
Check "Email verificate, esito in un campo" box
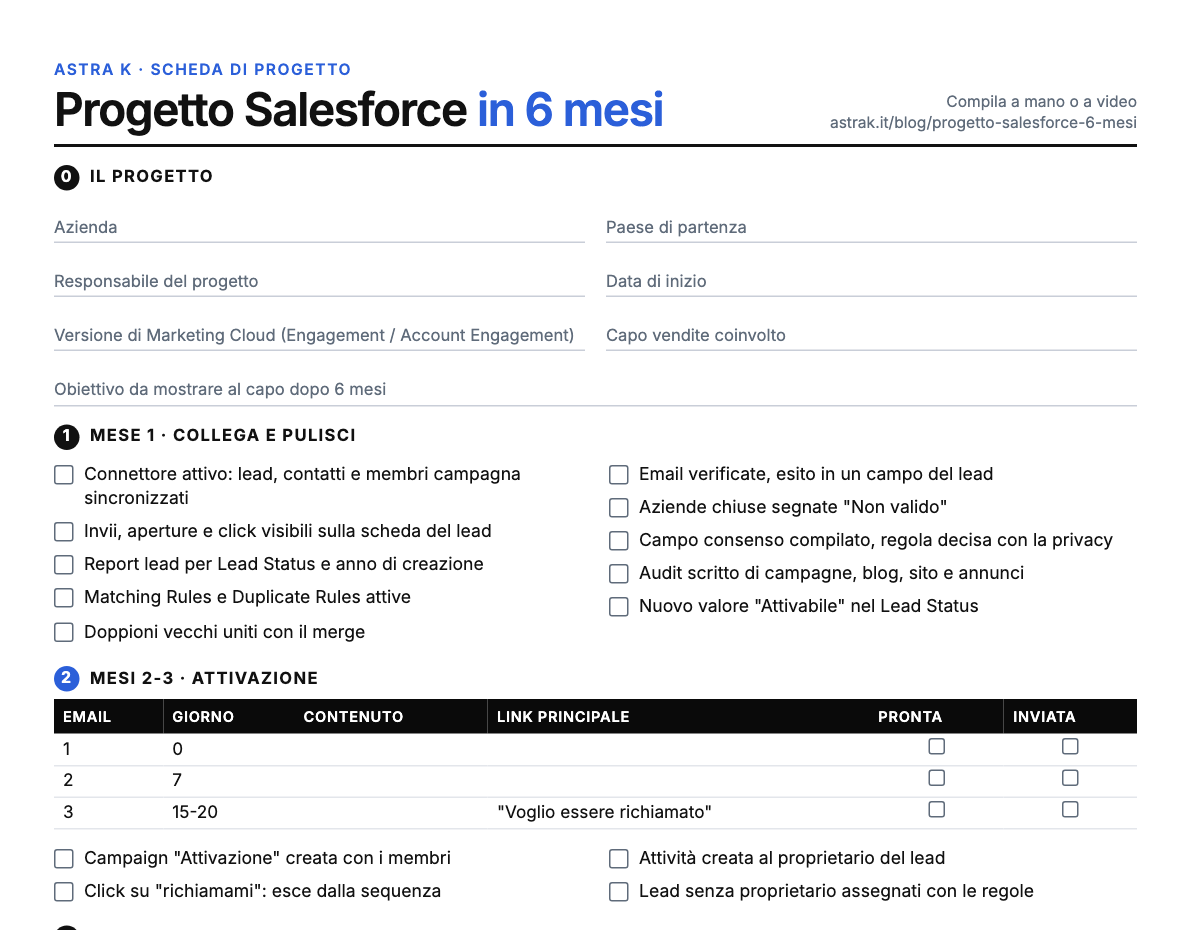click(x=619, y=475)
